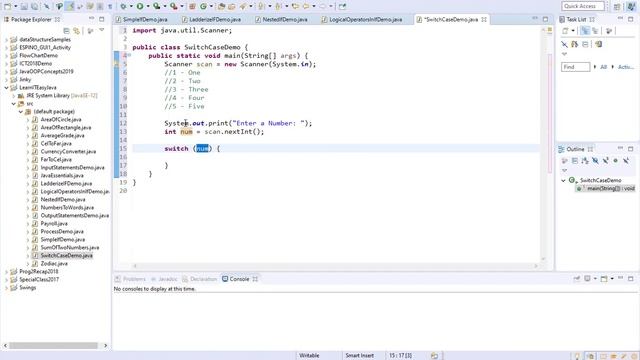Screen dimensions: 640x360
Task: Click the Open Console icon
Action: click(604, 279)
